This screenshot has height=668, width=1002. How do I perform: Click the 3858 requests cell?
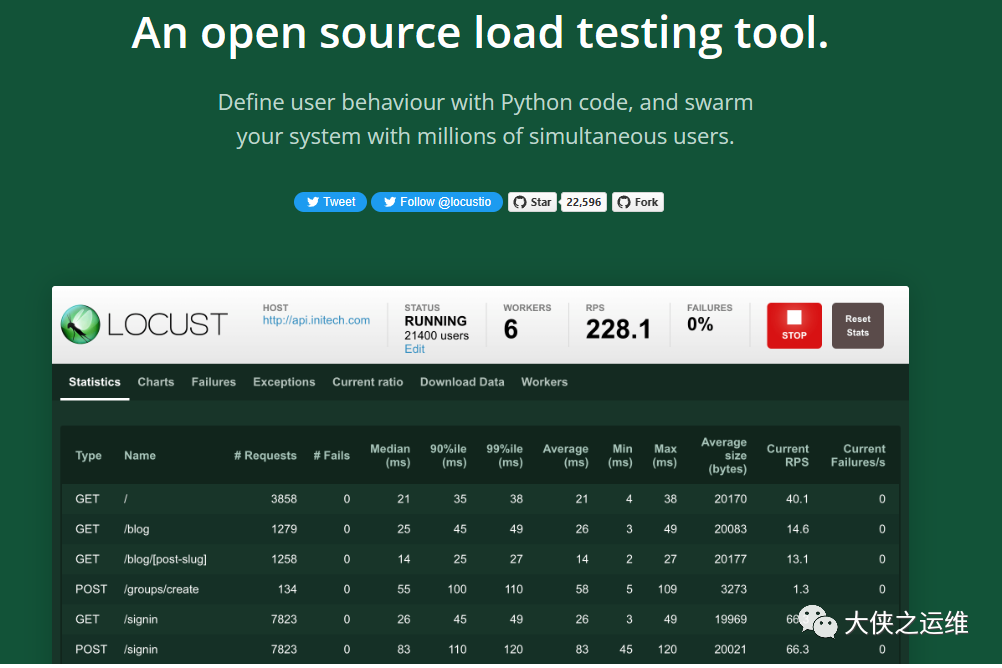[284, 499]
